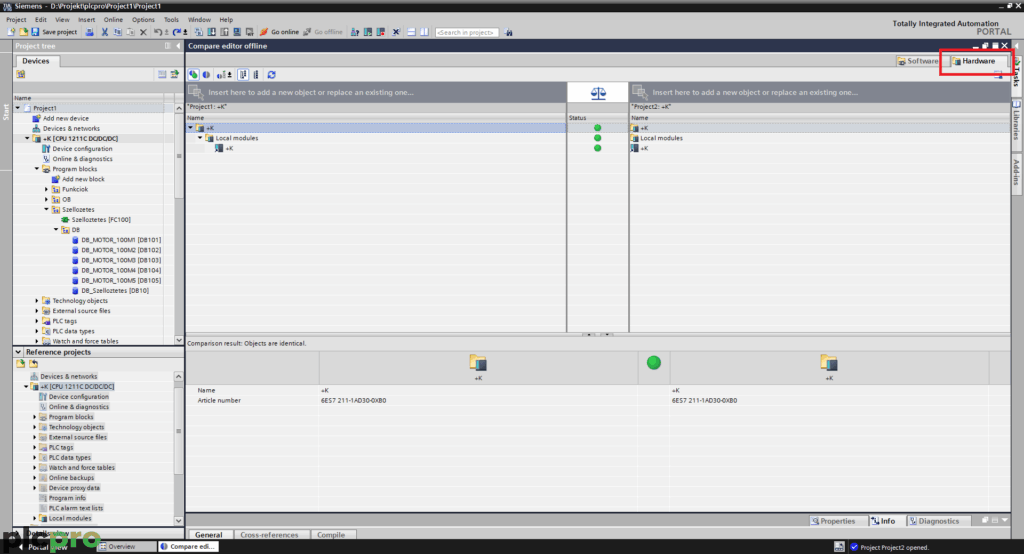
Task: Toggle the compare filter icon with colored circles
Action: [x=193, y=74]
